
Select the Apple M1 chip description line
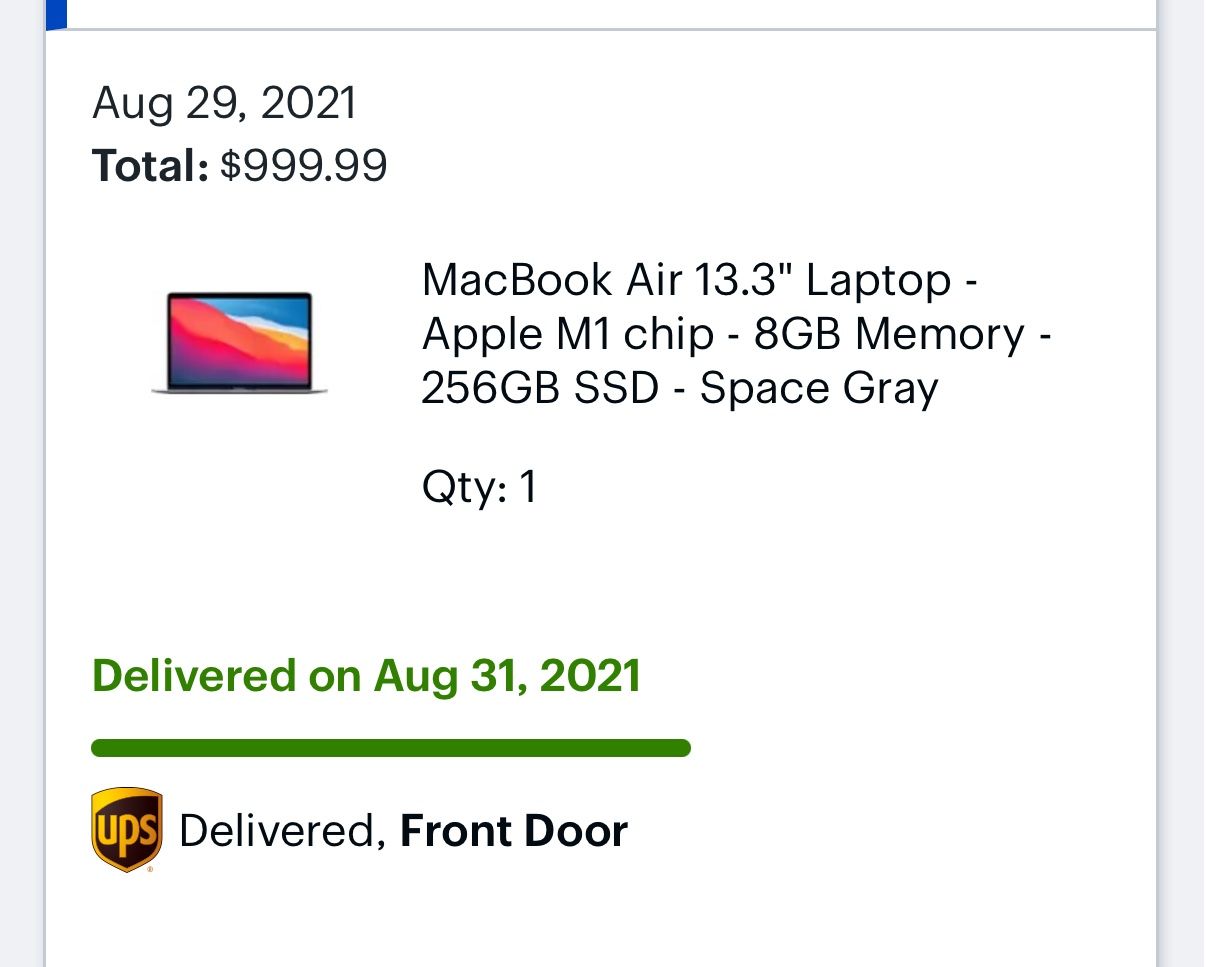click(x=567, y=334)
